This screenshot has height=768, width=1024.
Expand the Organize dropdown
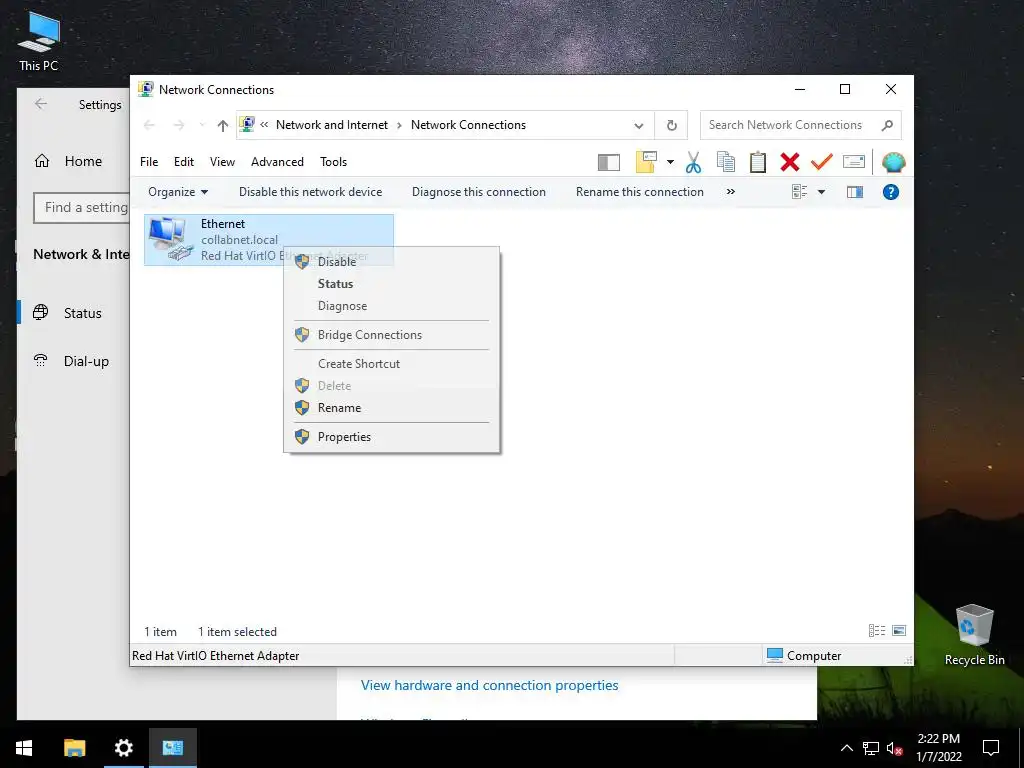[178, 192]
